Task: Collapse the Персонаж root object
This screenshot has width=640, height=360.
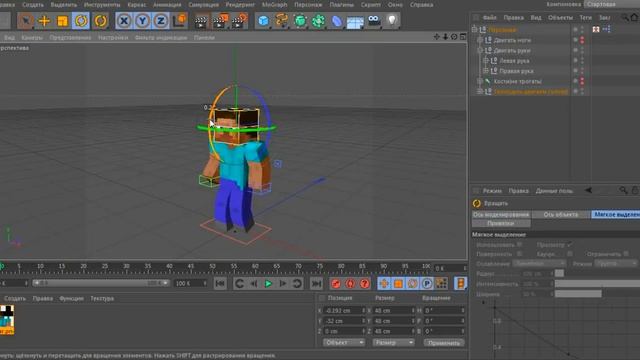Action: [474, 29]
